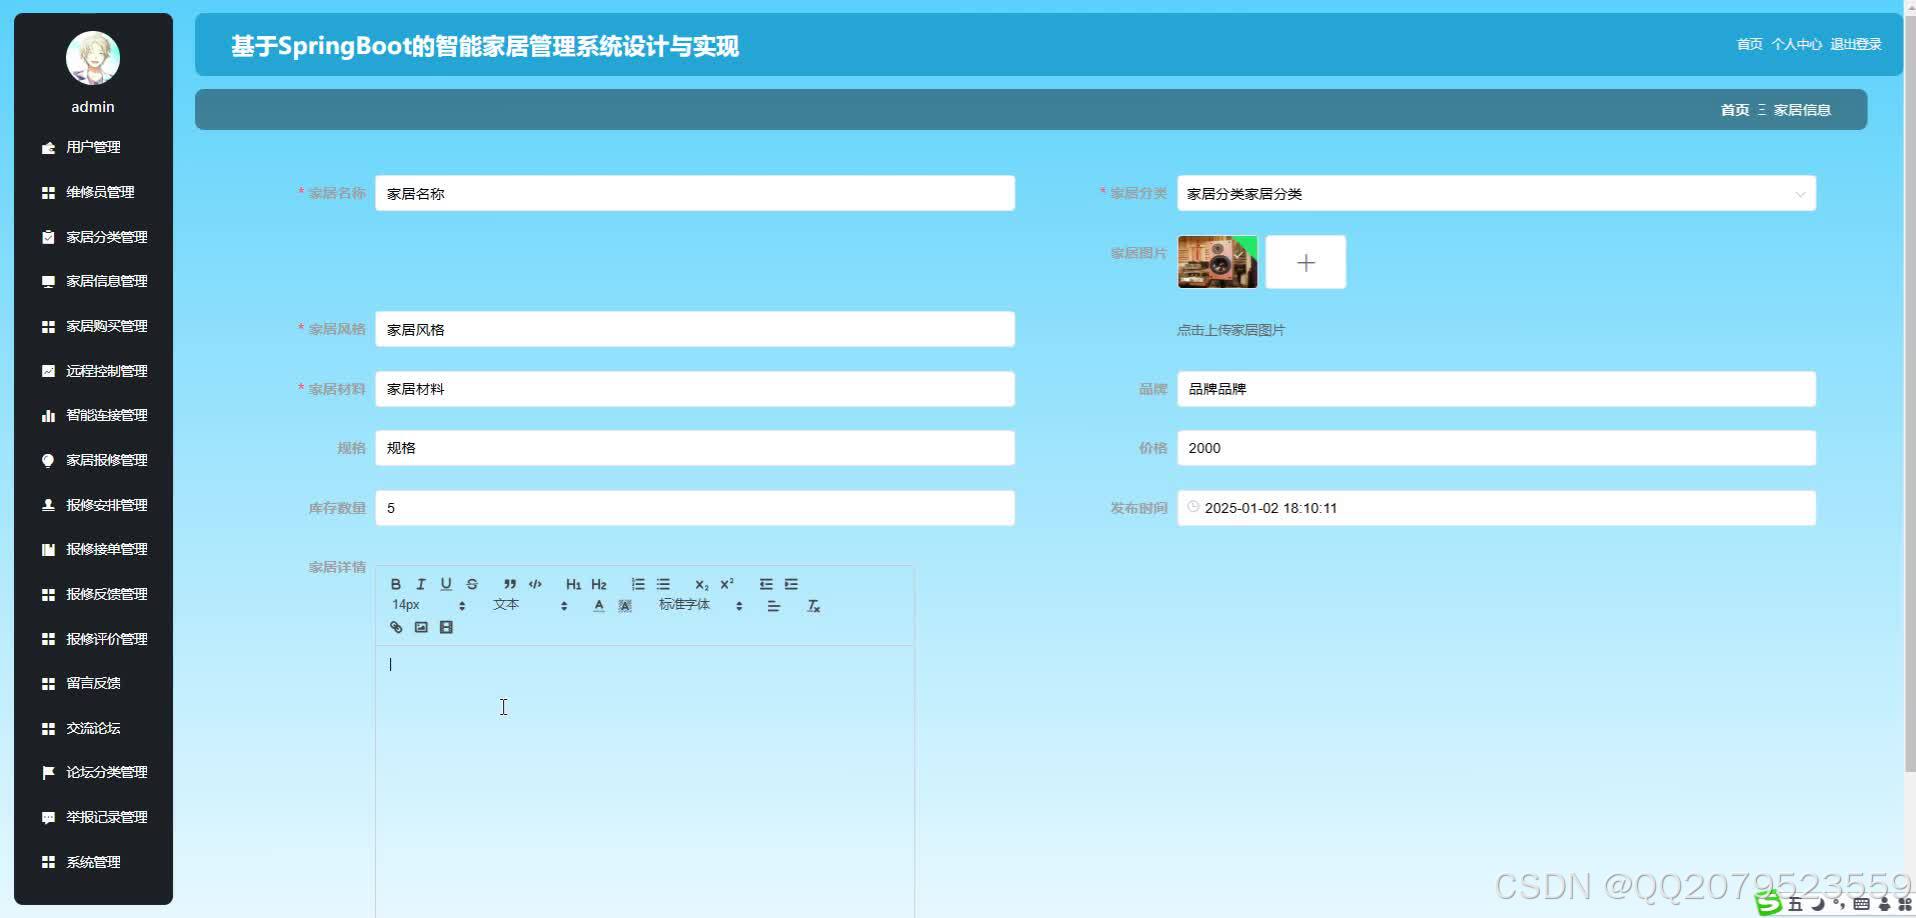Toggle strikethrough formatting in the editor

472,584
